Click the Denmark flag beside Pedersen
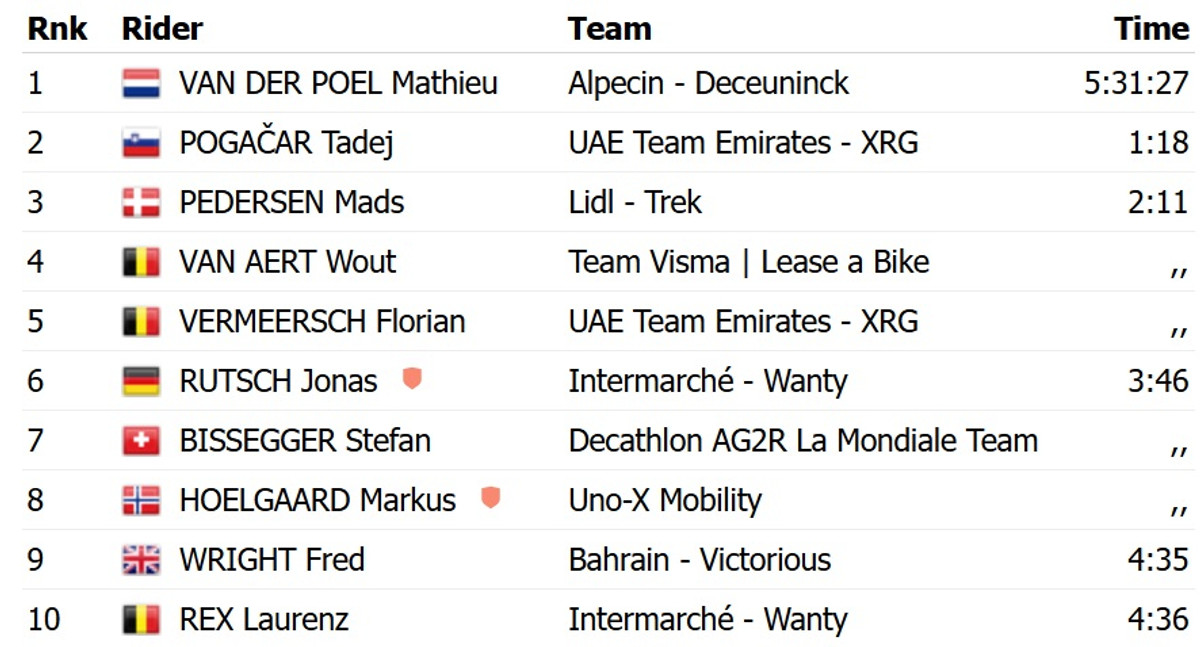This screenshot has width=1200, height=647. (x=141, y=203)
